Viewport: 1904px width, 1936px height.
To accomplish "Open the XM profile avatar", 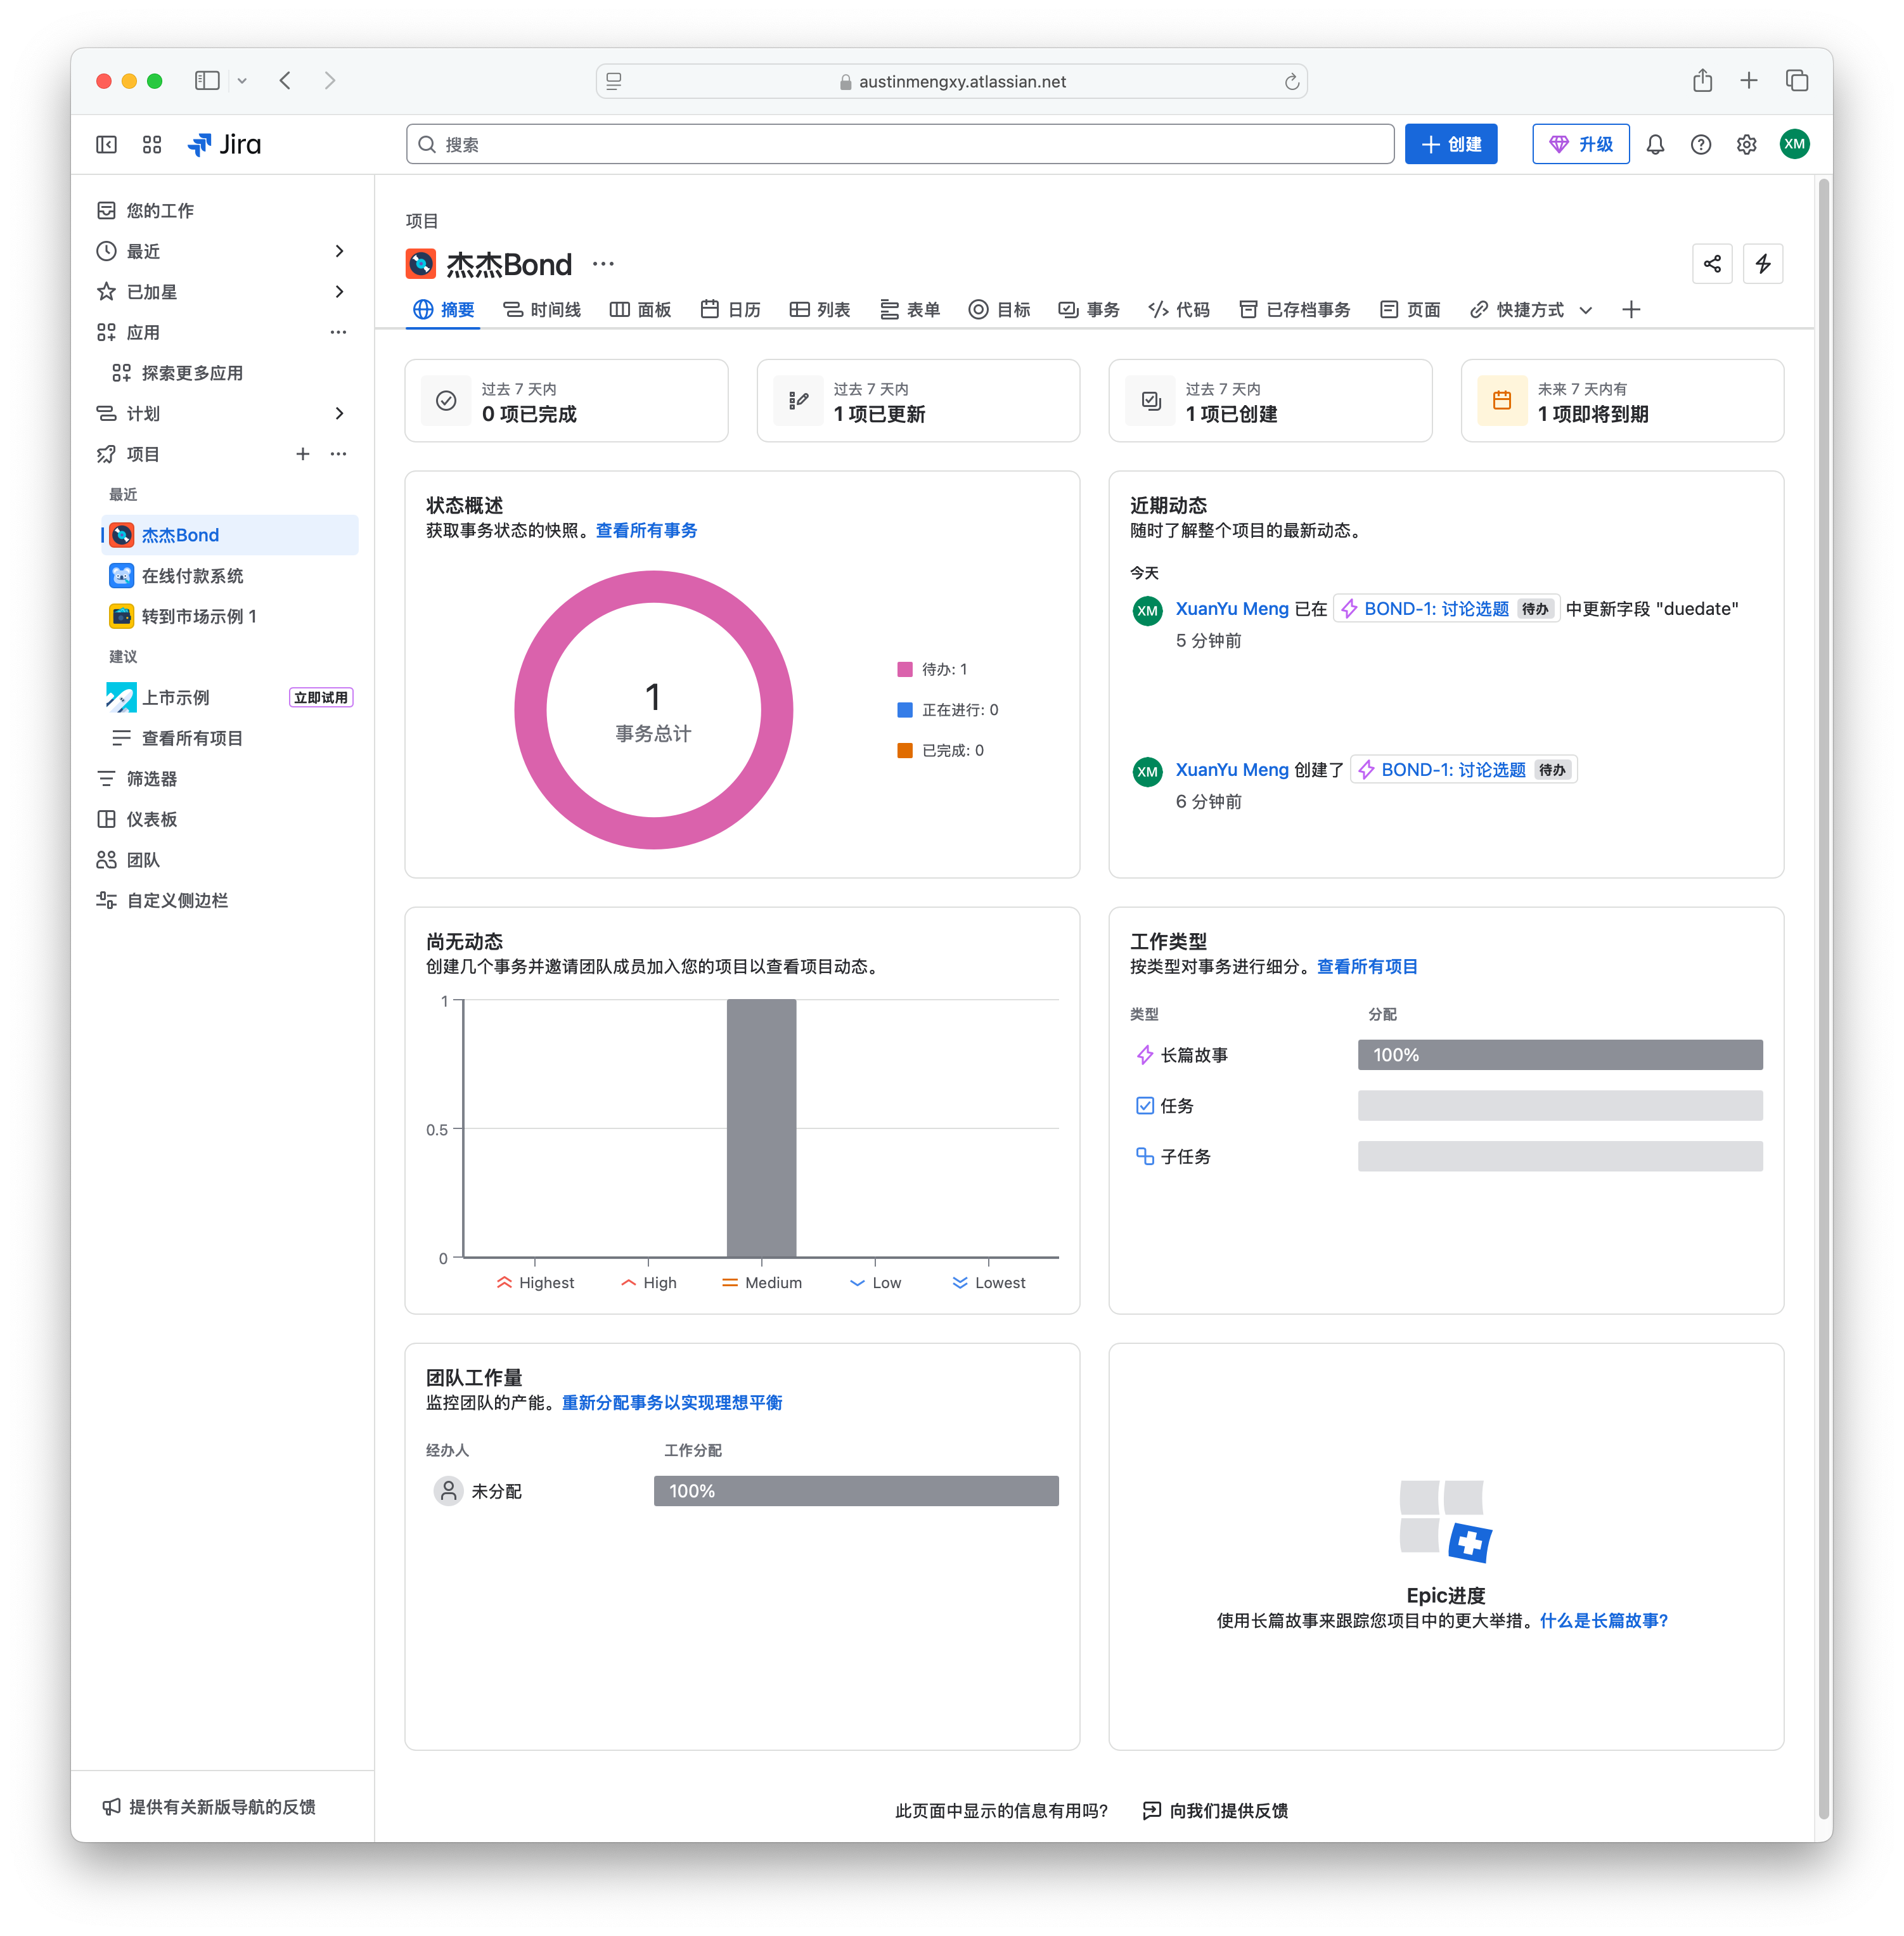I will pos(1794,144).
